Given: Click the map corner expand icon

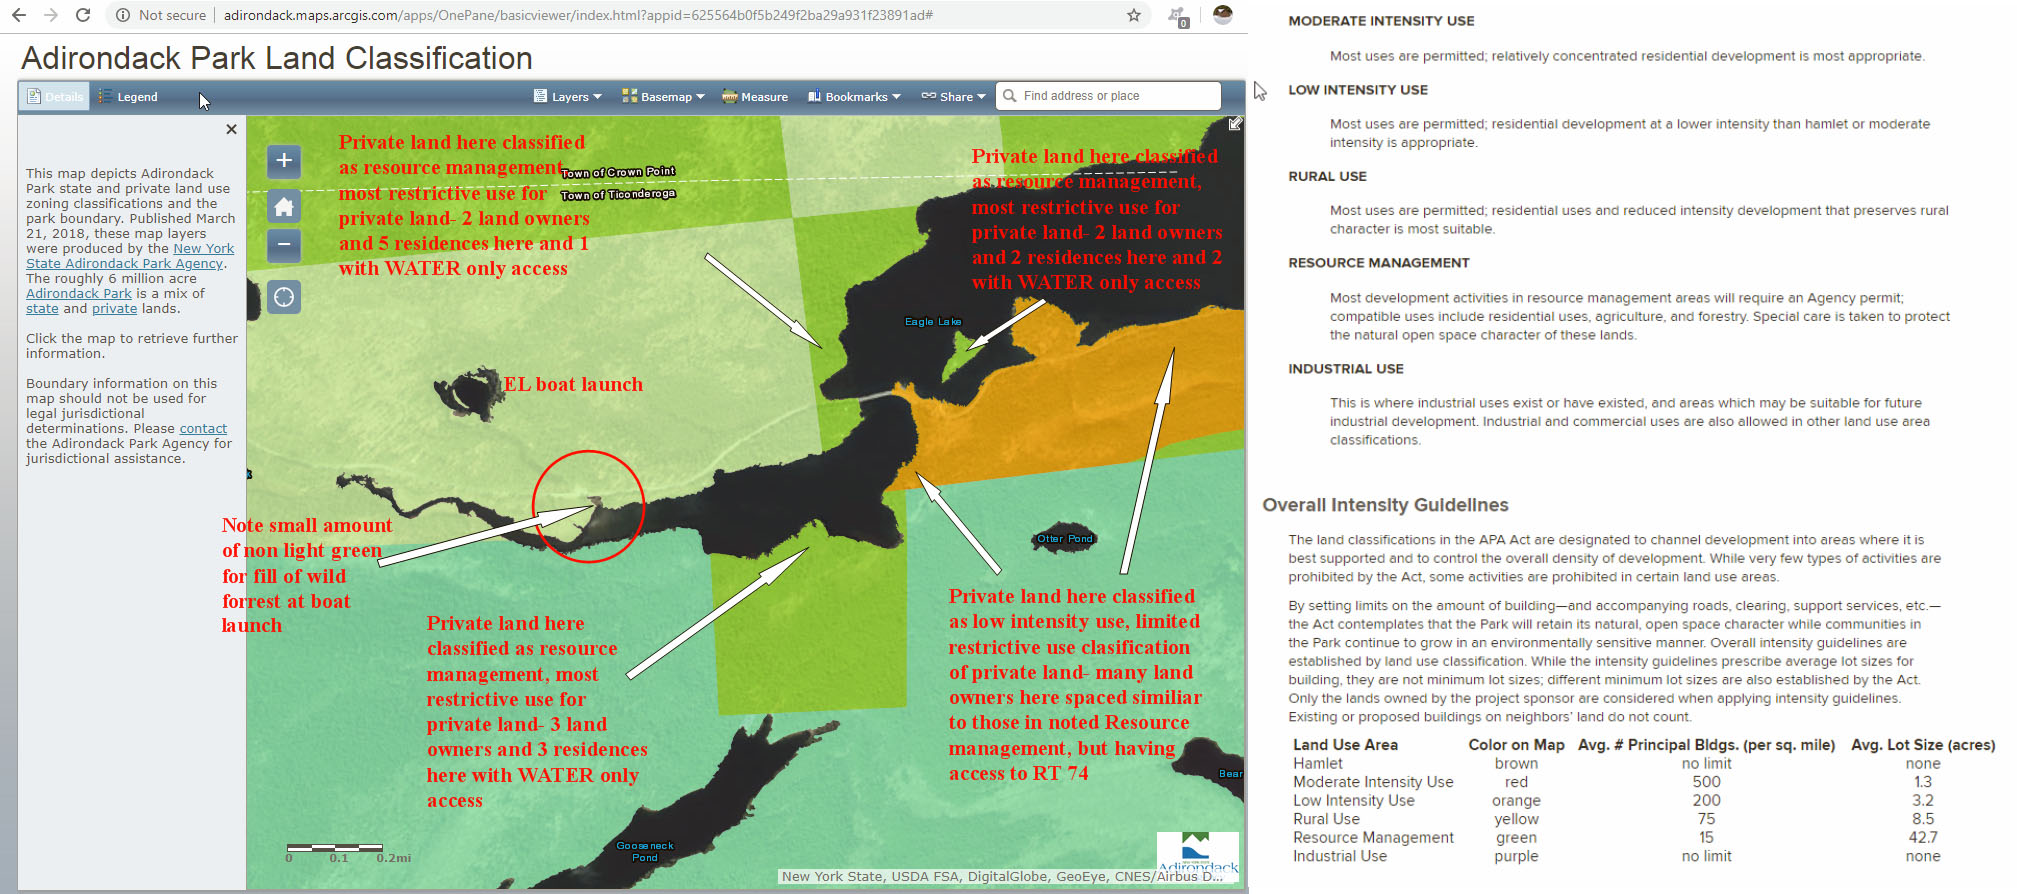Looking at the screenshot, I should (1236, 124).
